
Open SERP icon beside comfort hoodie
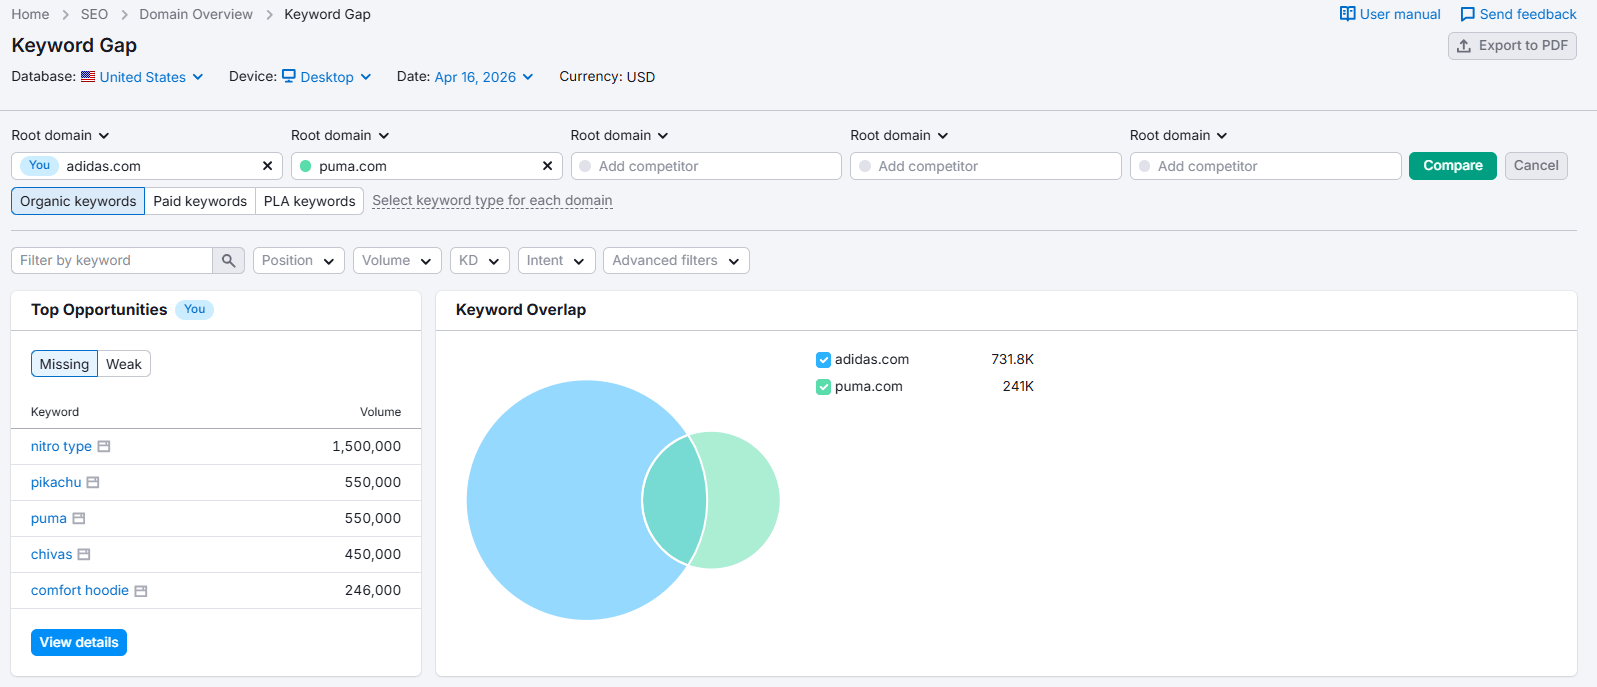[x=141, y=591]
